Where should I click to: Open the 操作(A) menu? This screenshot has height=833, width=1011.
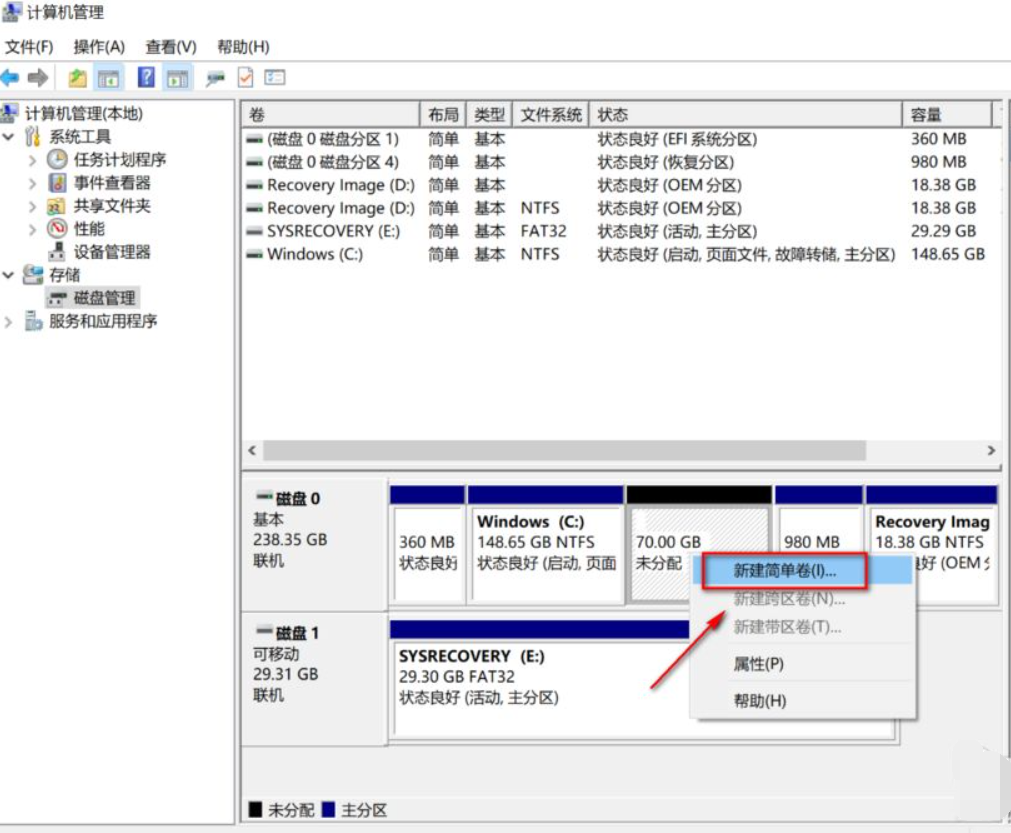[x=97, y=46]
